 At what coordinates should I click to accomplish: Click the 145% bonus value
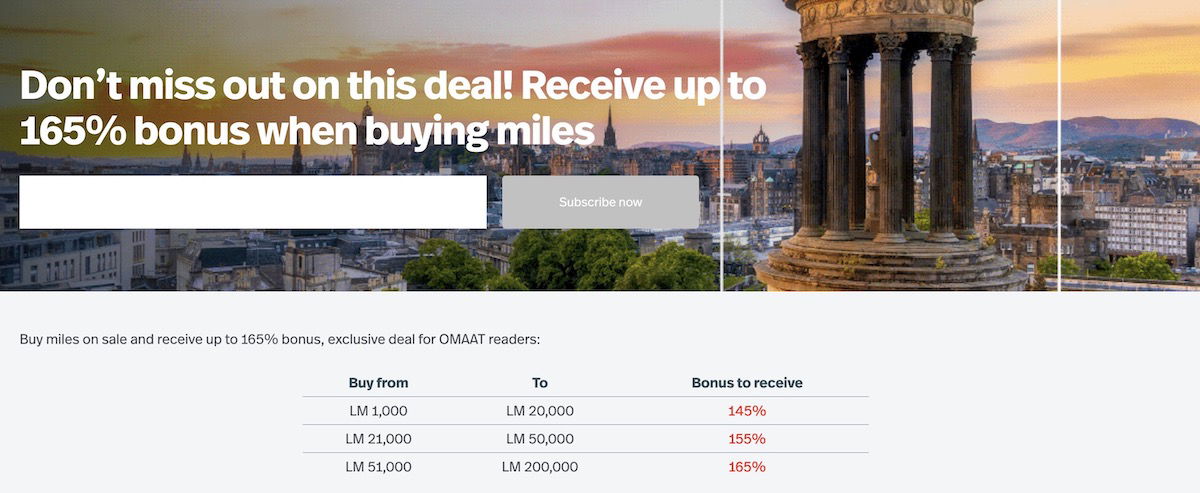tap(747, 411)
